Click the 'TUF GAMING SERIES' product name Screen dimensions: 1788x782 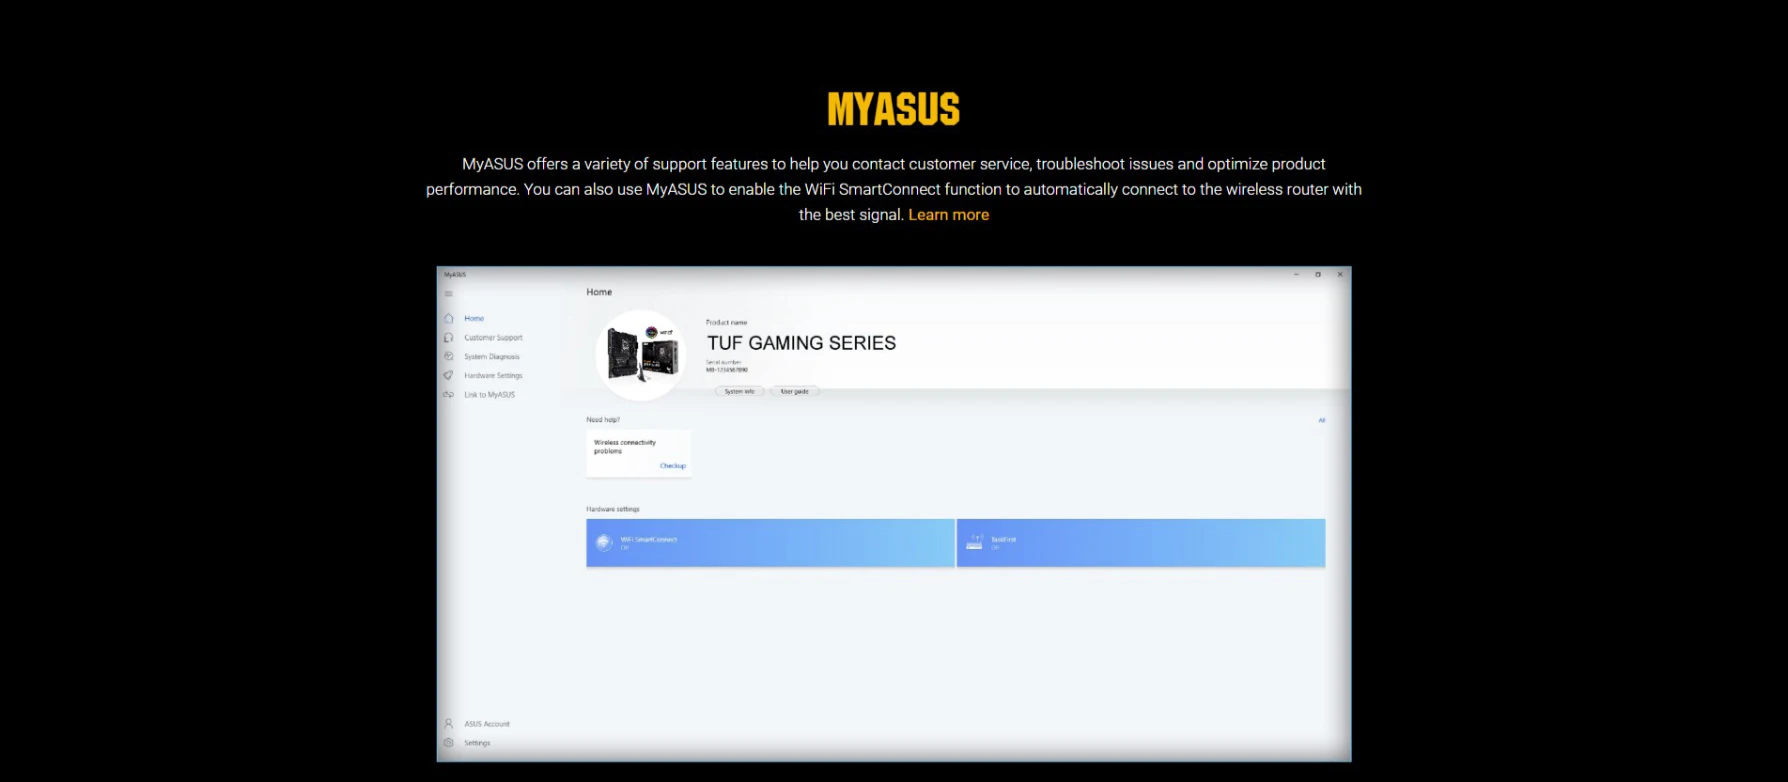click(801, 343)
